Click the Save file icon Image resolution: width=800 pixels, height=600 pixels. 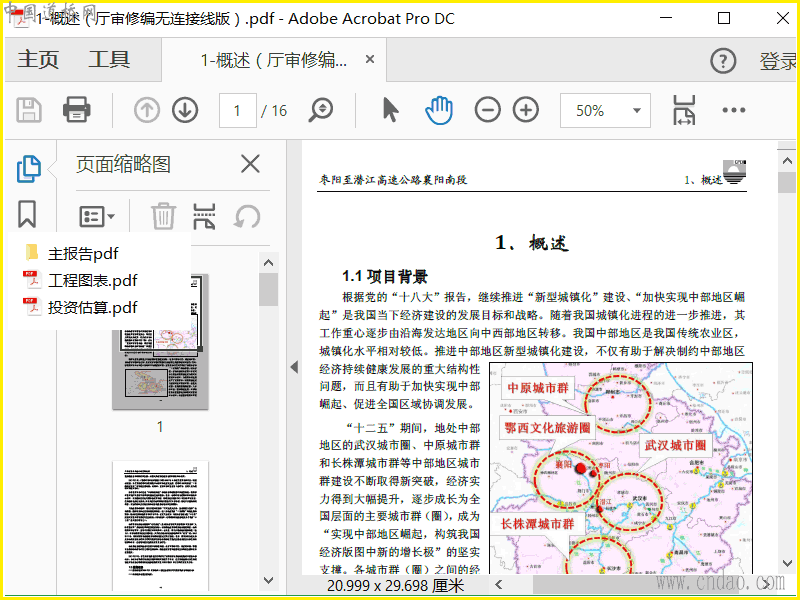pyautogui.click(x=29, y=110)
